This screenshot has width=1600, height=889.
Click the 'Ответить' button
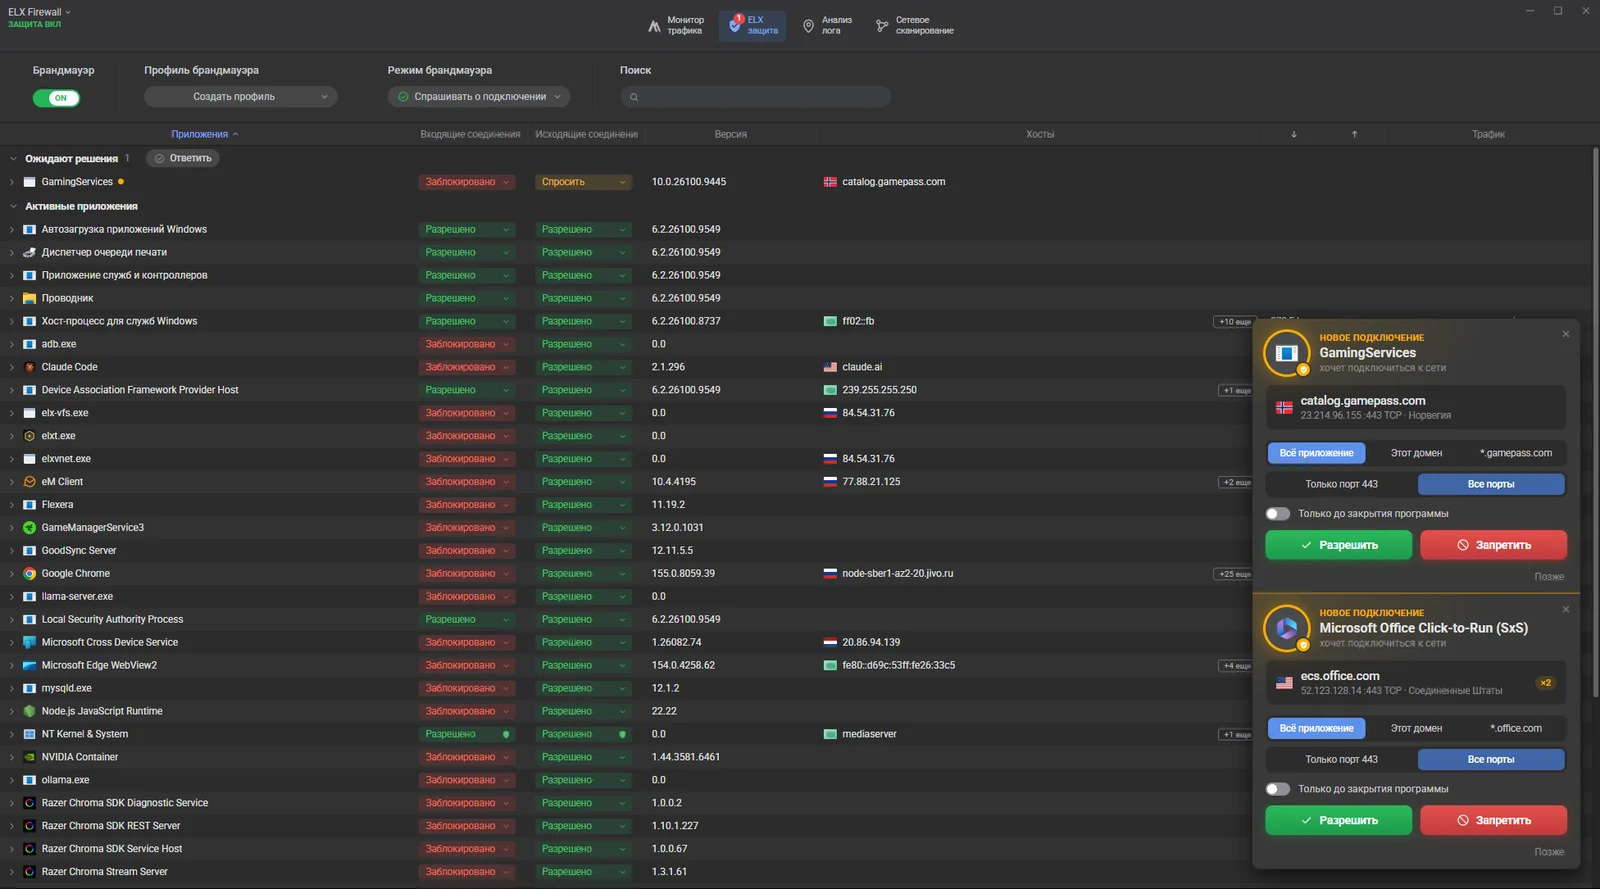[x=183, y=158]
